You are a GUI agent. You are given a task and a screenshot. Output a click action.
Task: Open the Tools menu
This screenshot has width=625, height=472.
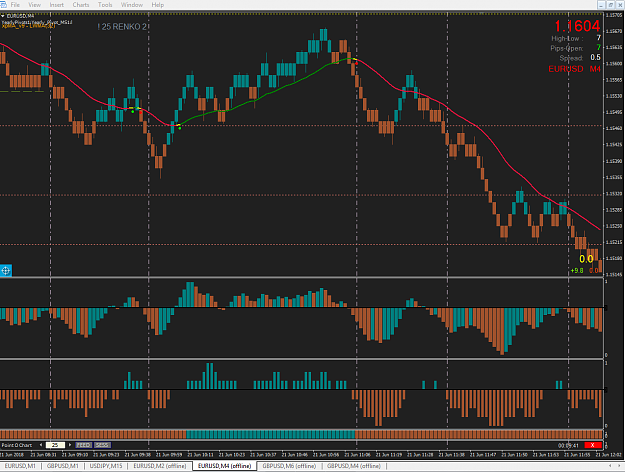[x=105, y=5]
